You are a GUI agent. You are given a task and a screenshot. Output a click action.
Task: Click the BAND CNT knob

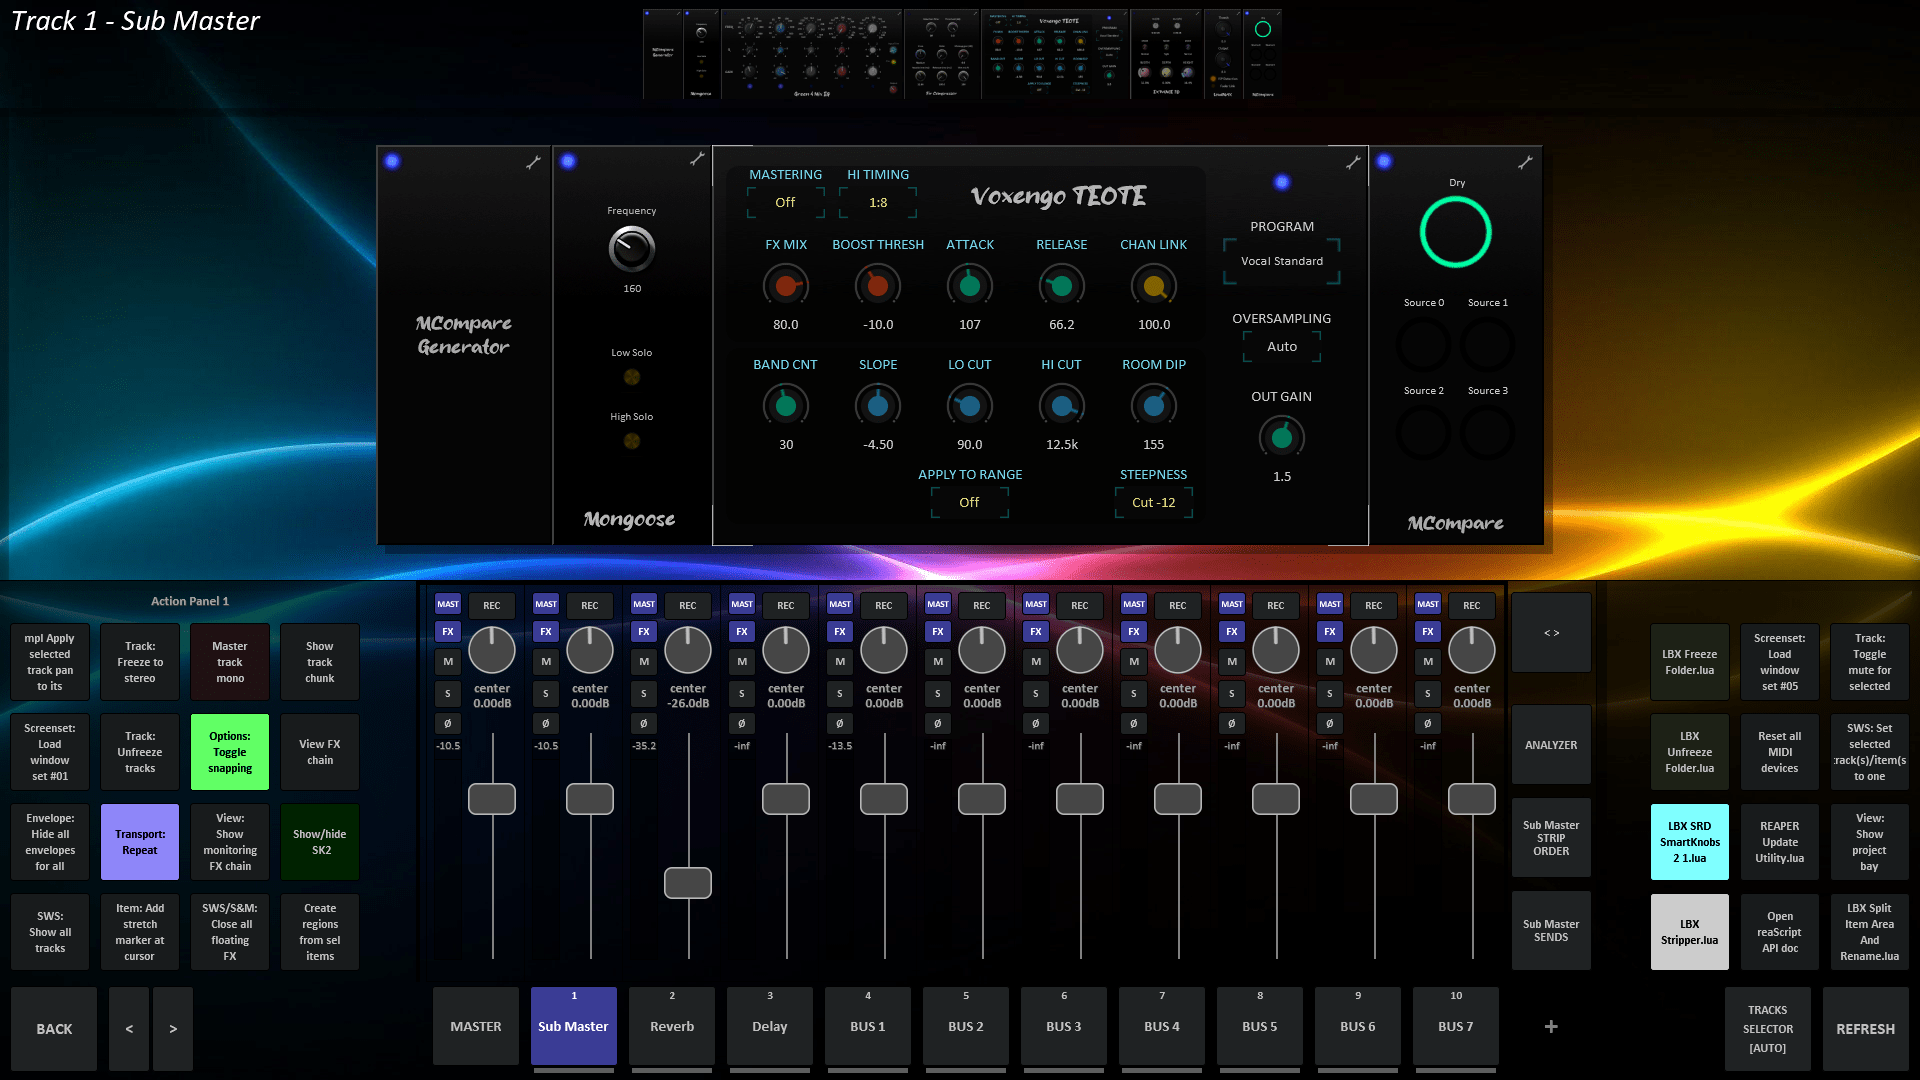pos(786,406)
